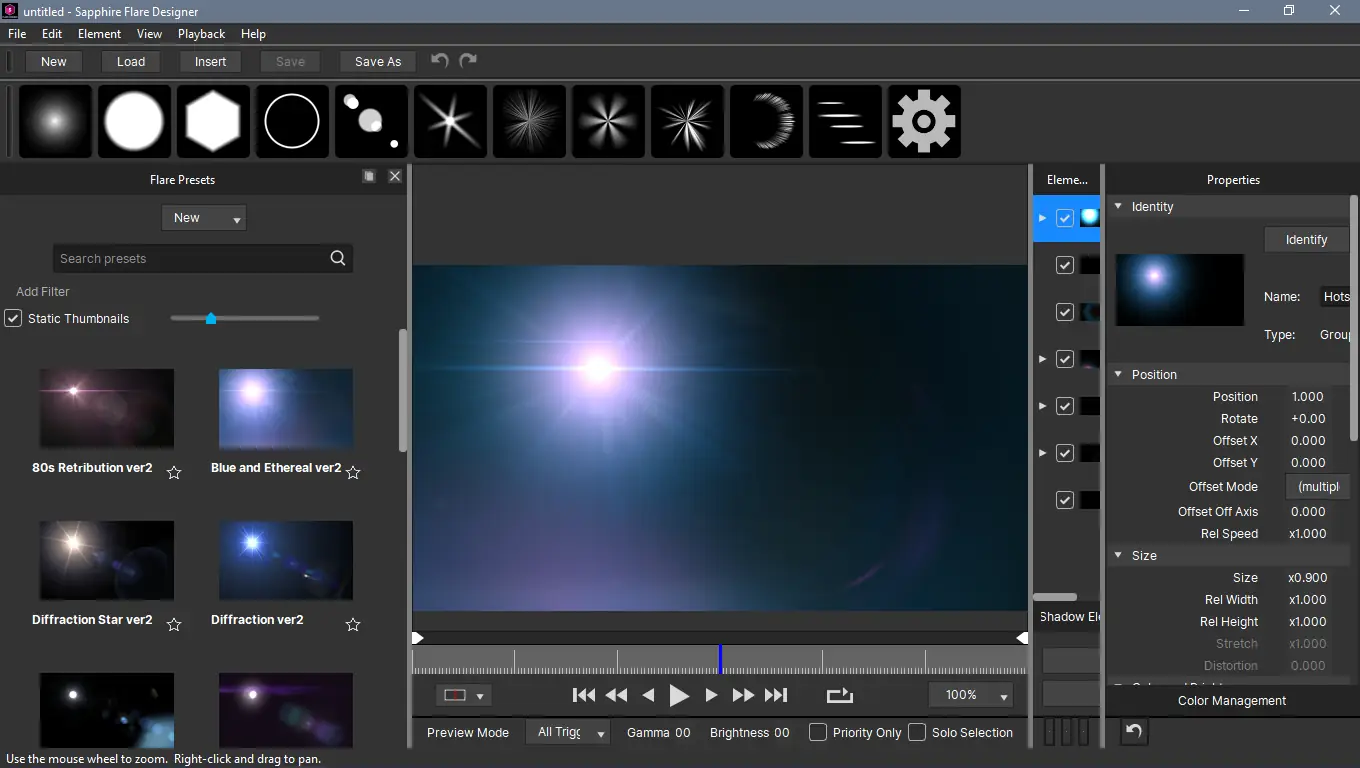Toggle the loop playback icon

(x=840, y=695)
